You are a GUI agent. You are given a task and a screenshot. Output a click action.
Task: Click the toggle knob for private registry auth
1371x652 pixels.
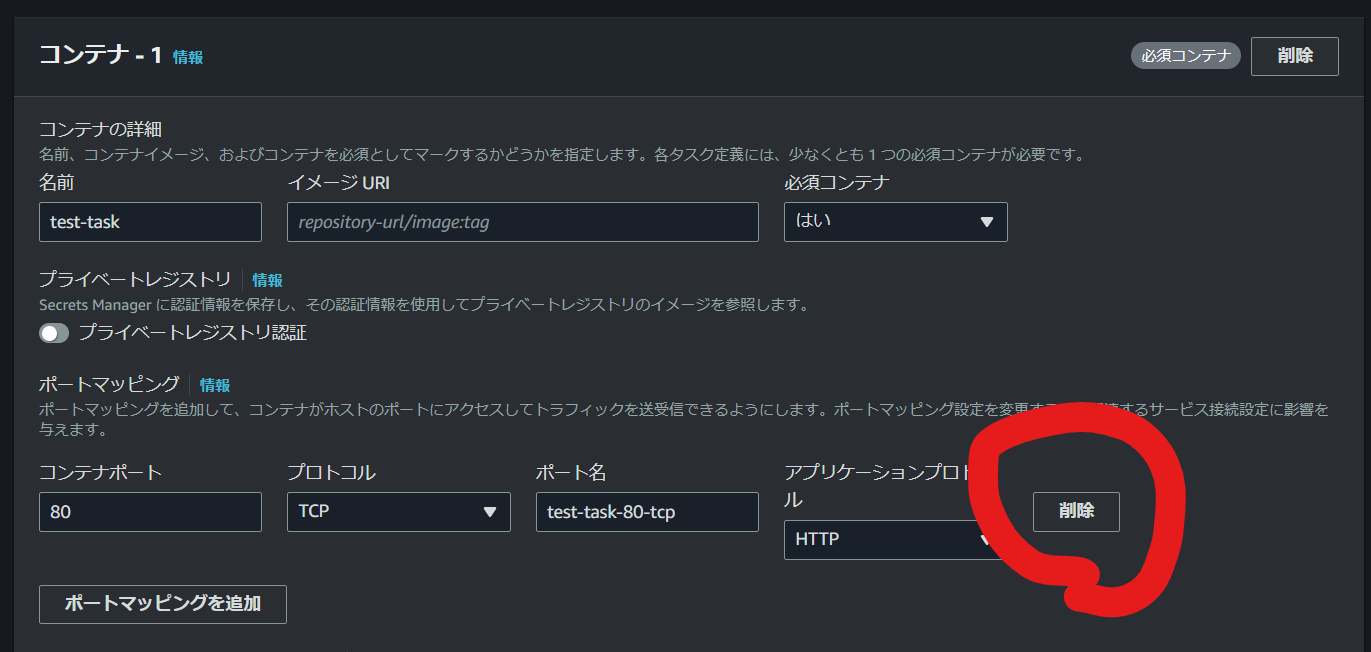(x=48, y=333)
